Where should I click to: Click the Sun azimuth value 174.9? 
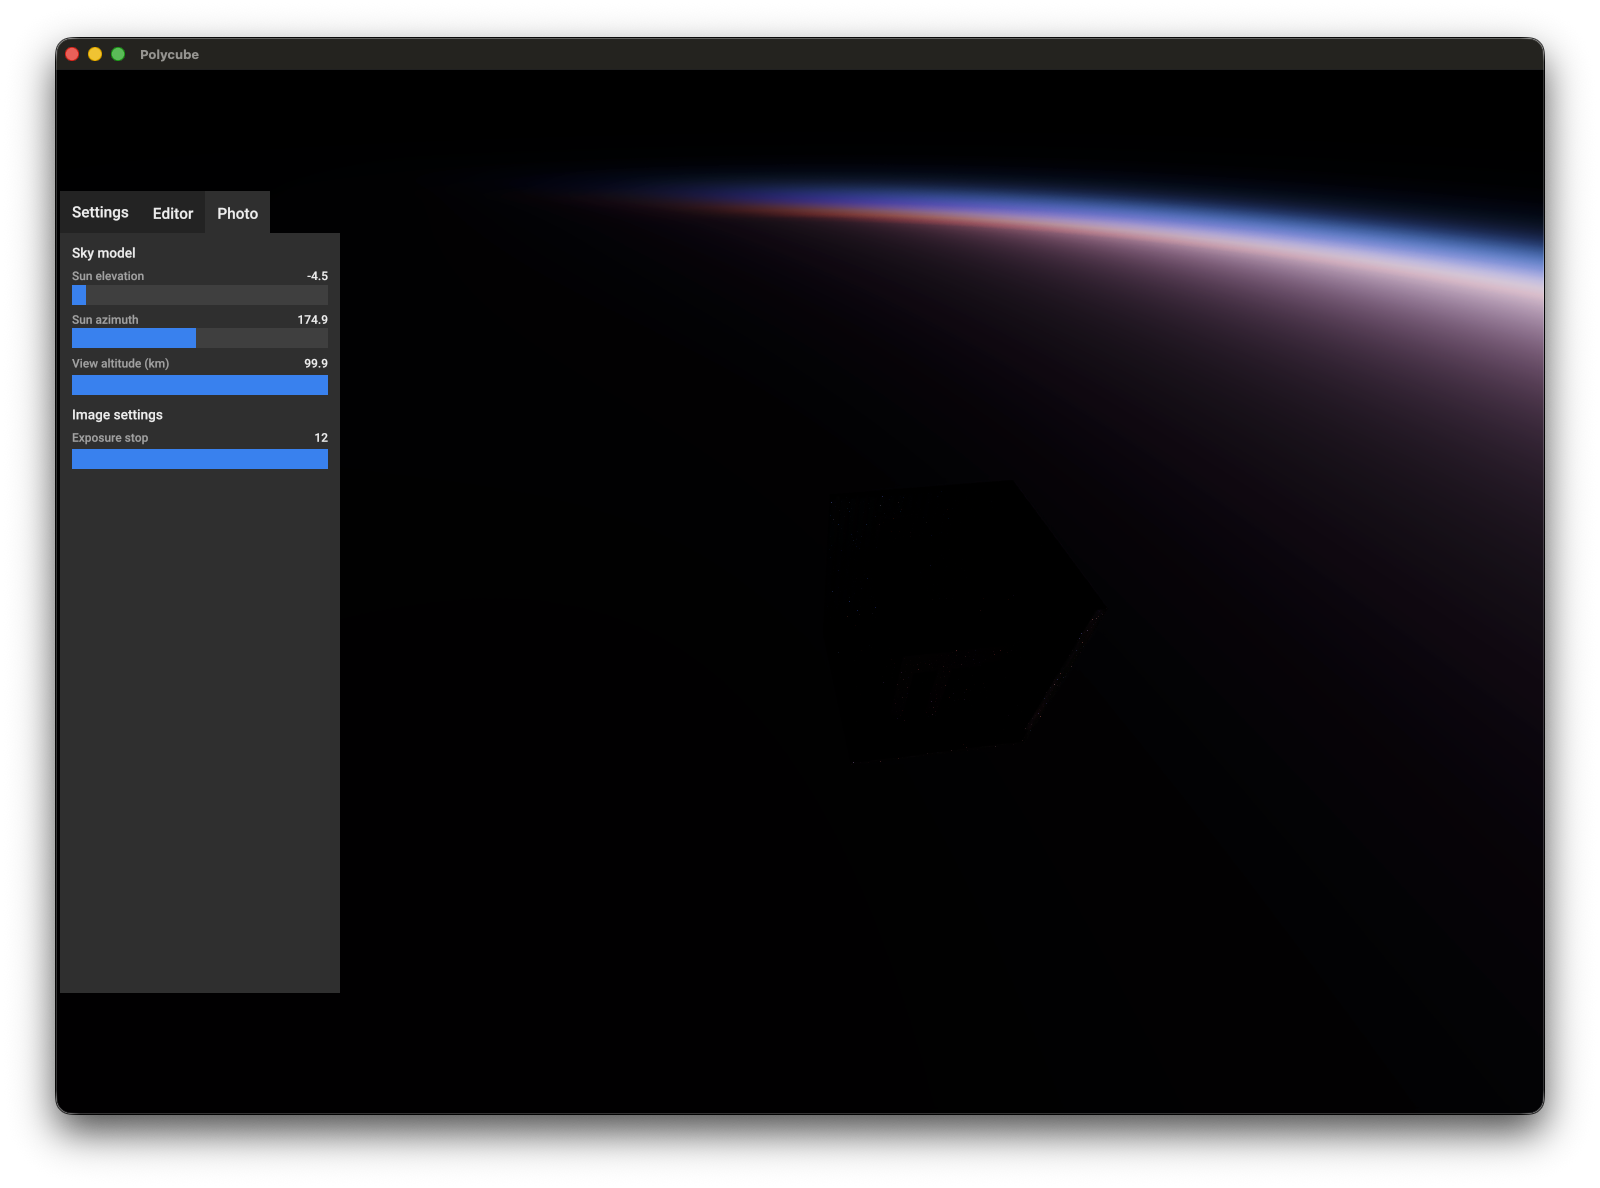point(312,320)
